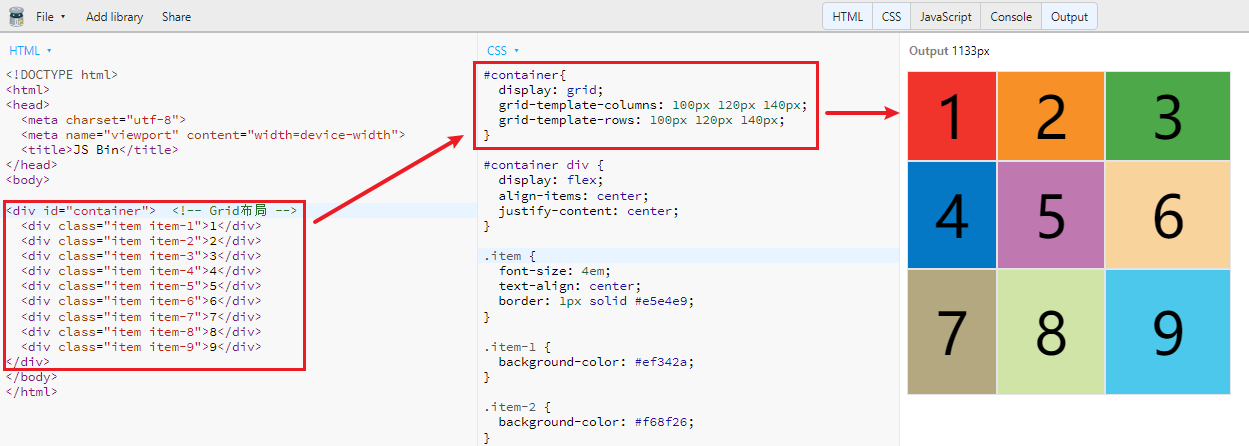The image size is (1249, 446).
Task: Click the .item-2 { selector line
Action: pyautogui.click(x=517, y=407)
